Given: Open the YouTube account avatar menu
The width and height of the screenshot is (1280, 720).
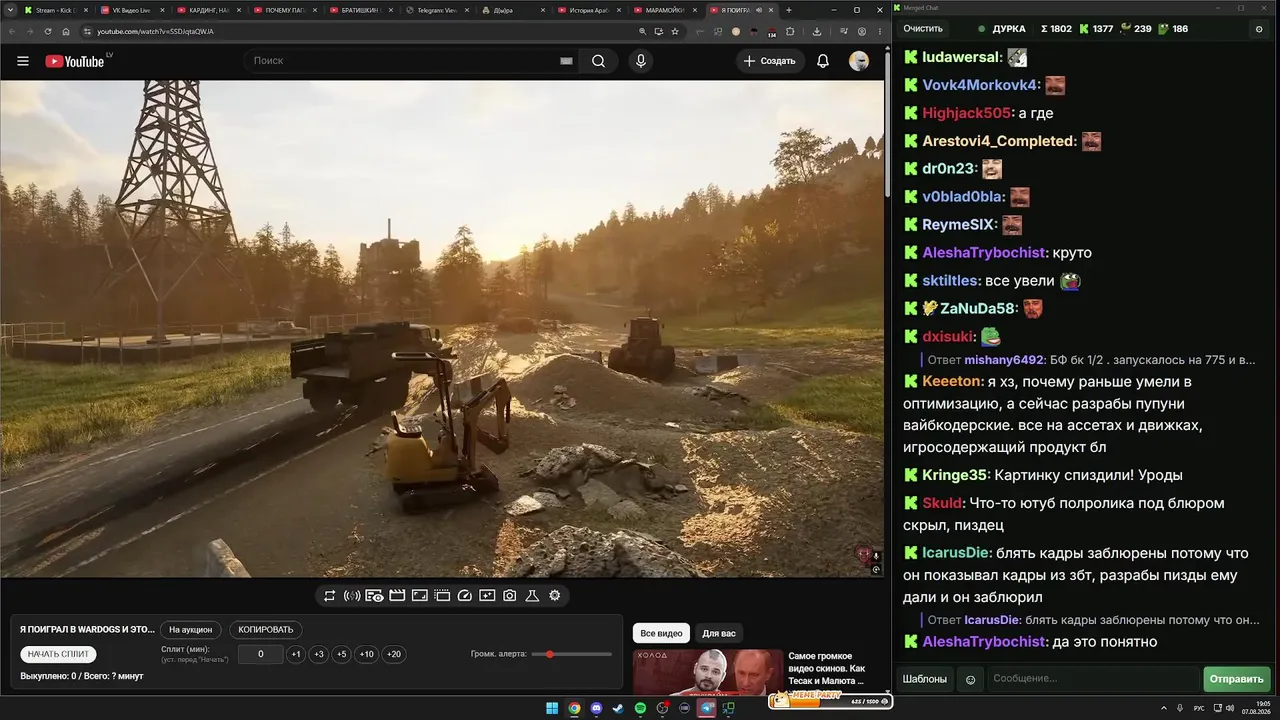Looking at the screenshot, I should coord(859,61).
